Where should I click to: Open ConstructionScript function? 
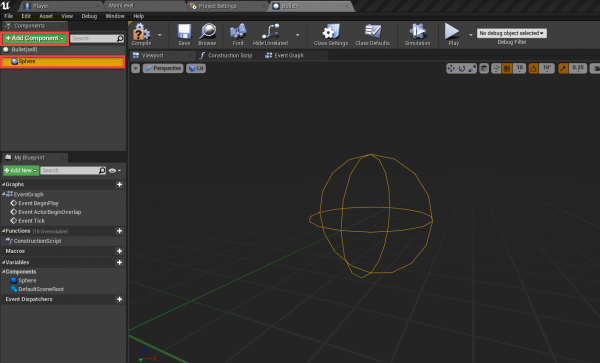pyautogui.click(x=37, y=241)
